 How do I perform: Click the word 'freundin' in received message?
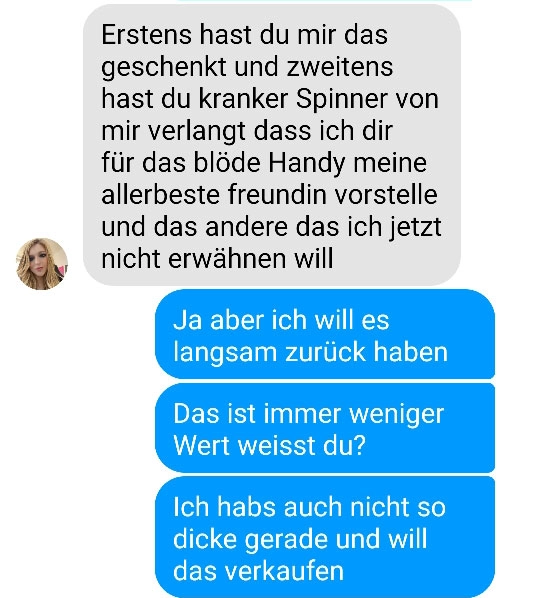tap(278, 195)
